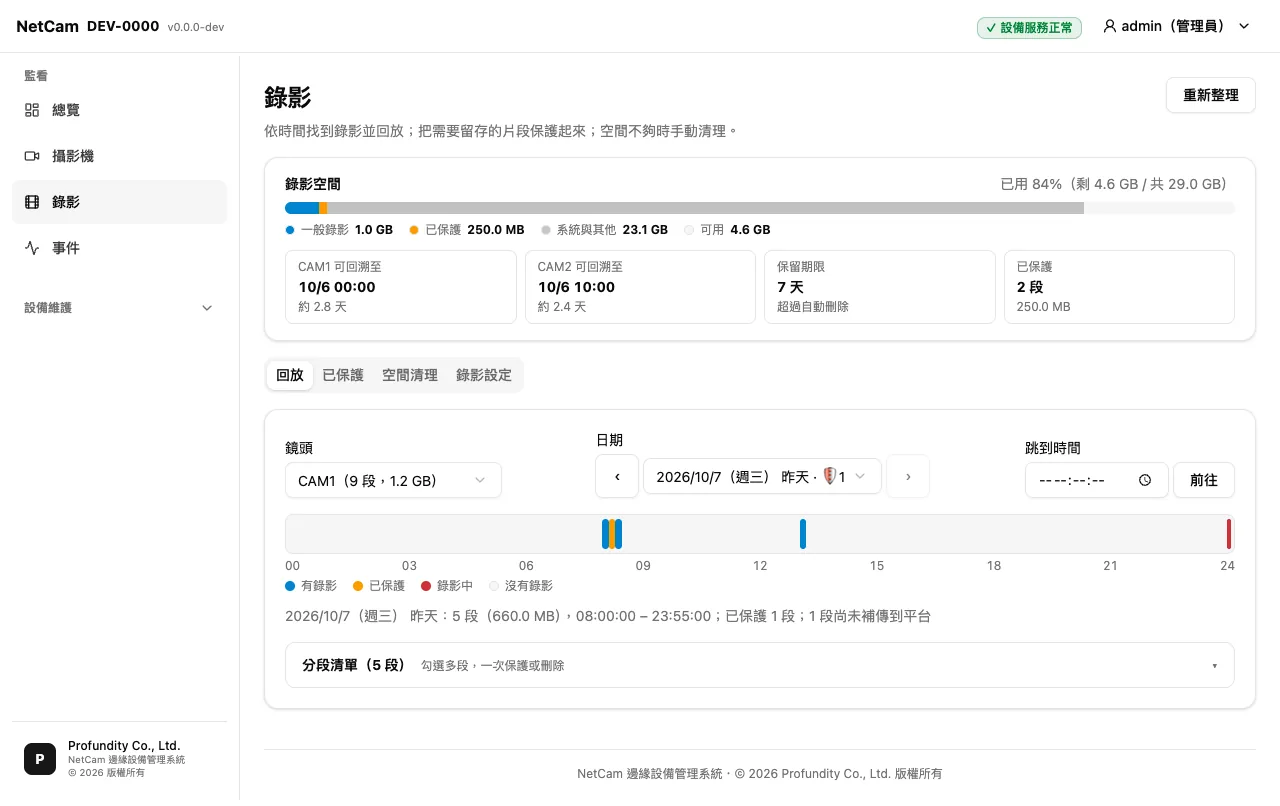Open the 錄影設定 tab
Screen dimensions: 1280x806
click(x=484, y=375)
